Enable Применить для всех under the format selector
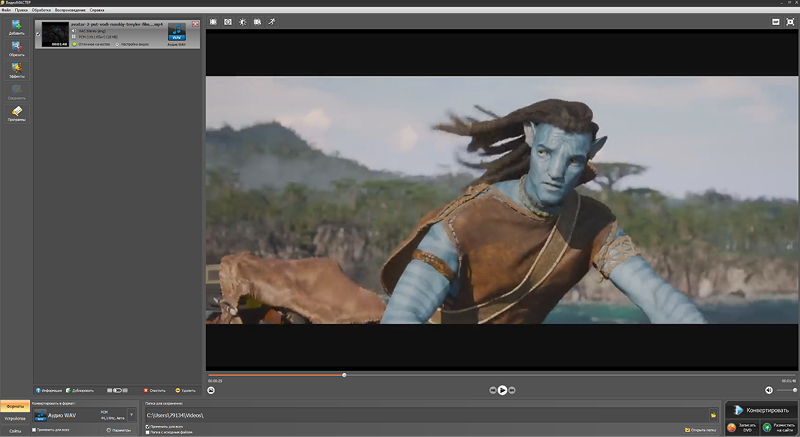 click(x=34, y=430)
